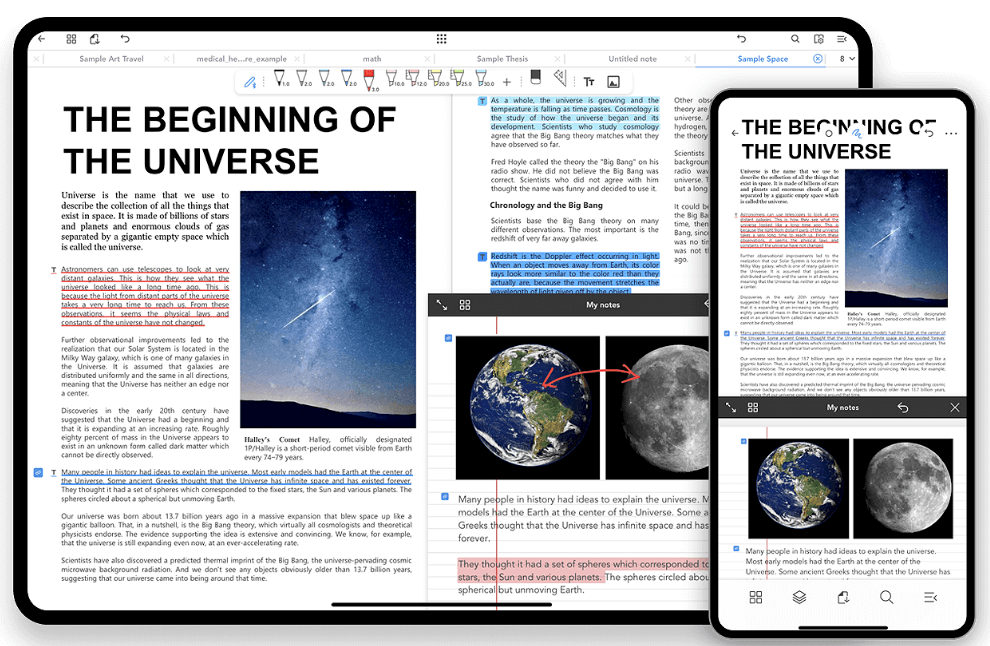Select the Text tool

589,81
